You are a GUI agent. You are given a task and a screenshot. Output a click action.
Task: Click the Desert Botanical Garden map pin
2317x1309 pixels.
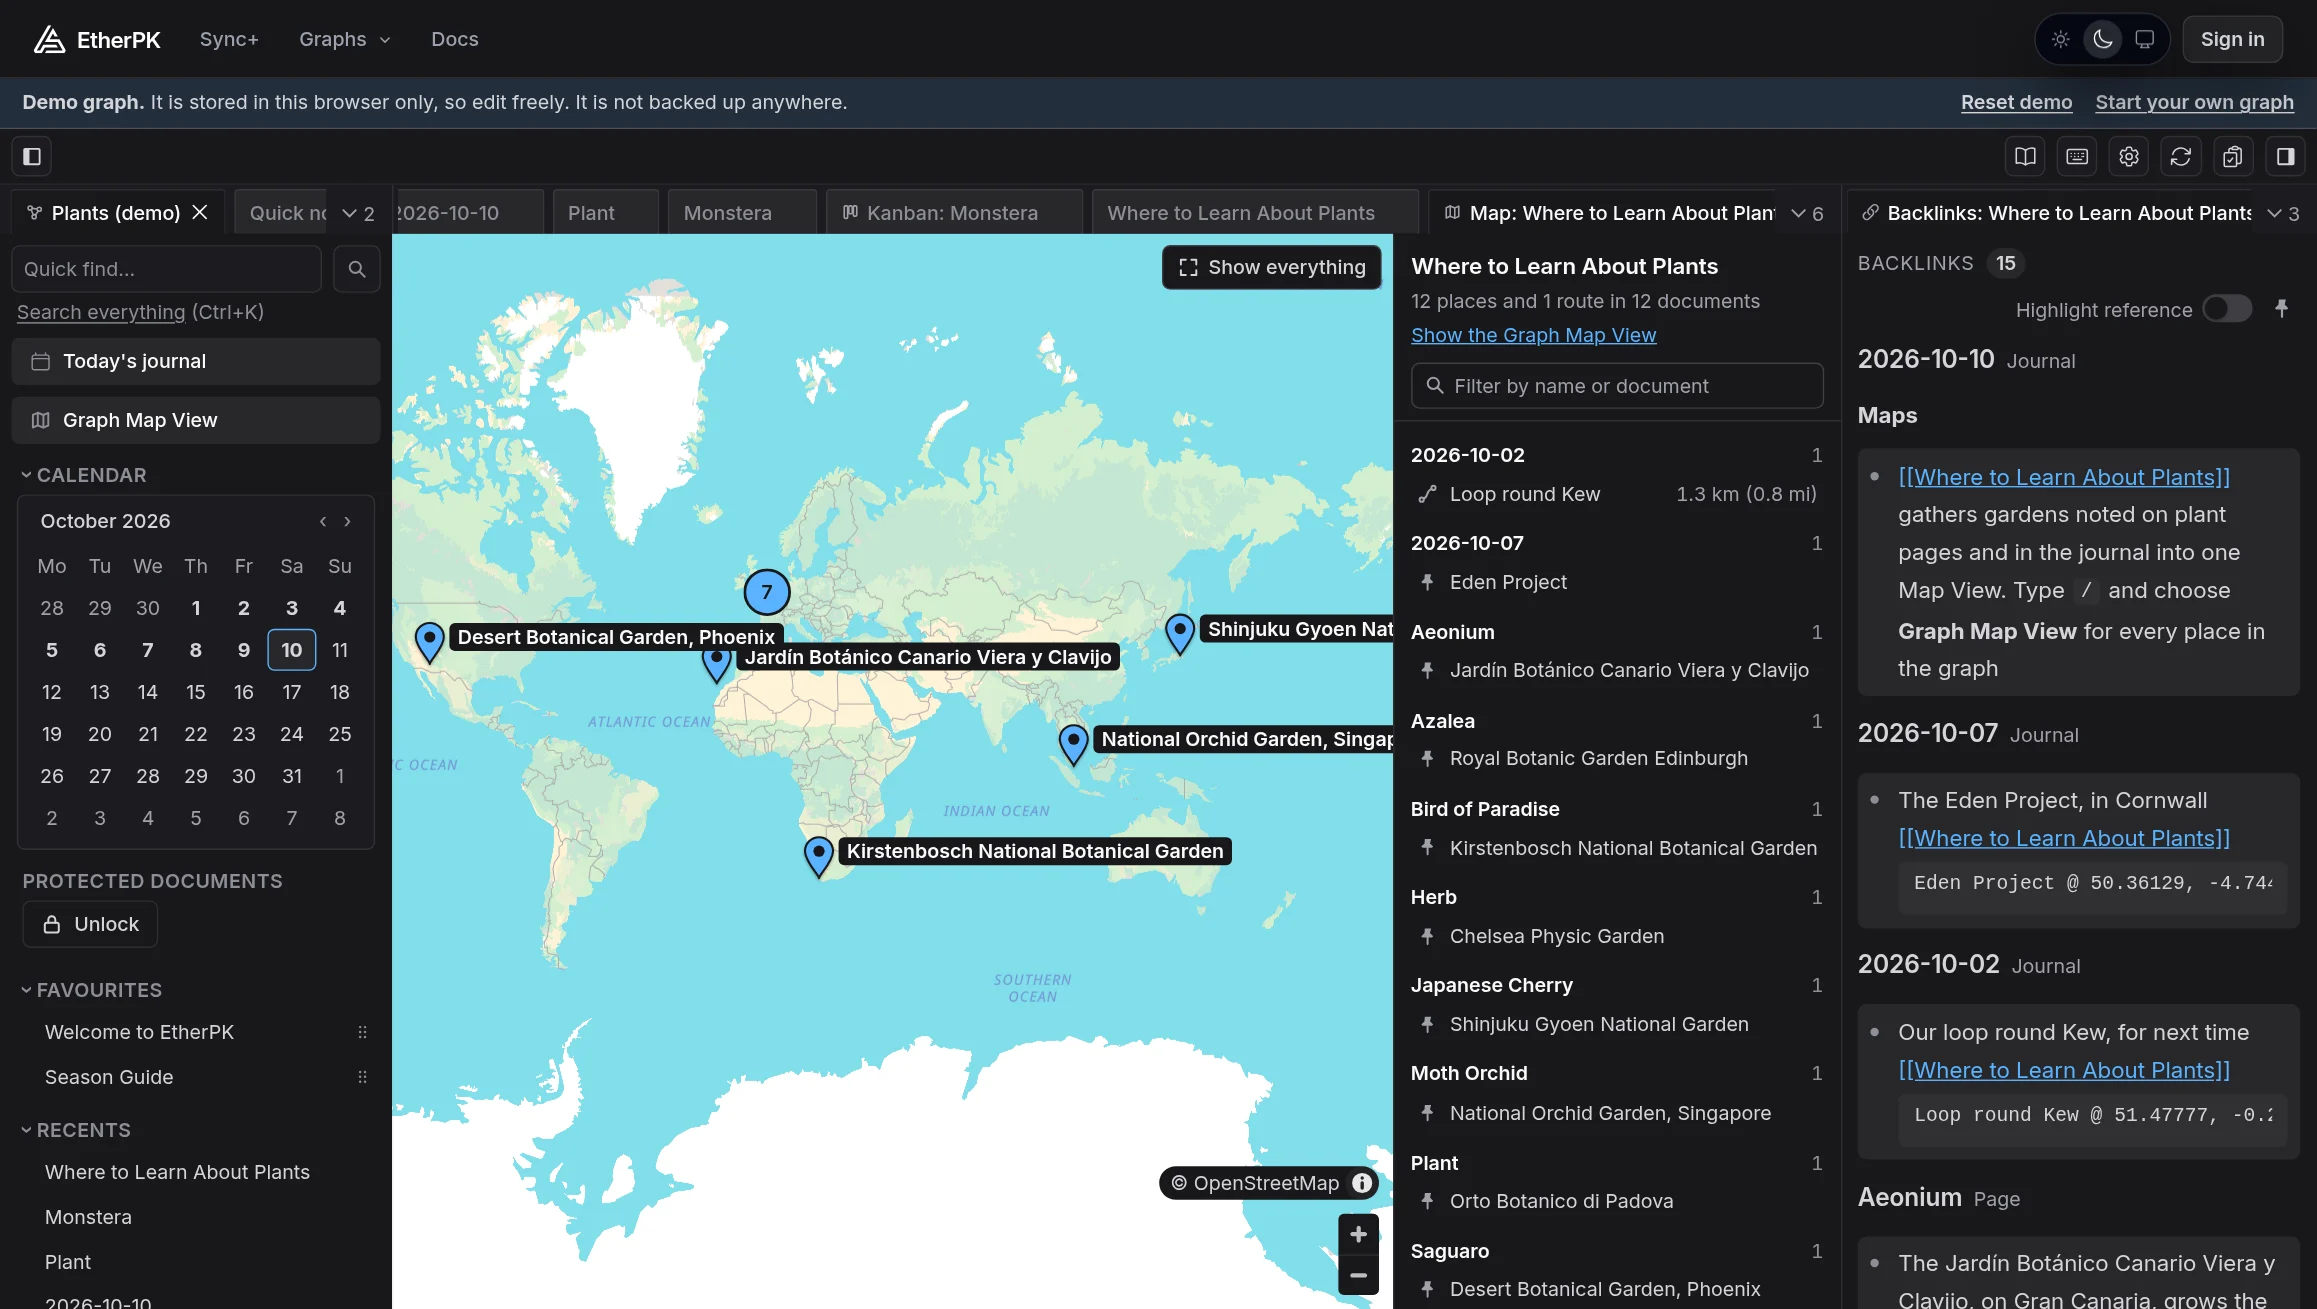[x=430, y=643]
